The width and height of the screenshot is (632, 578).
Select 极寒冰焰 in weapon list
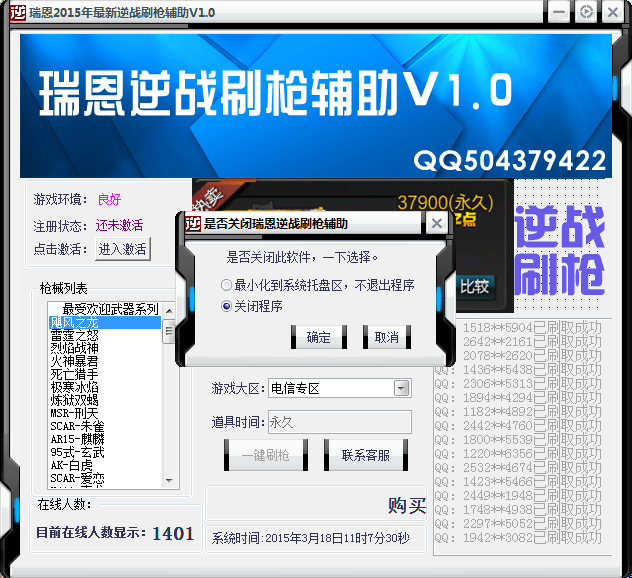[105, 387]
